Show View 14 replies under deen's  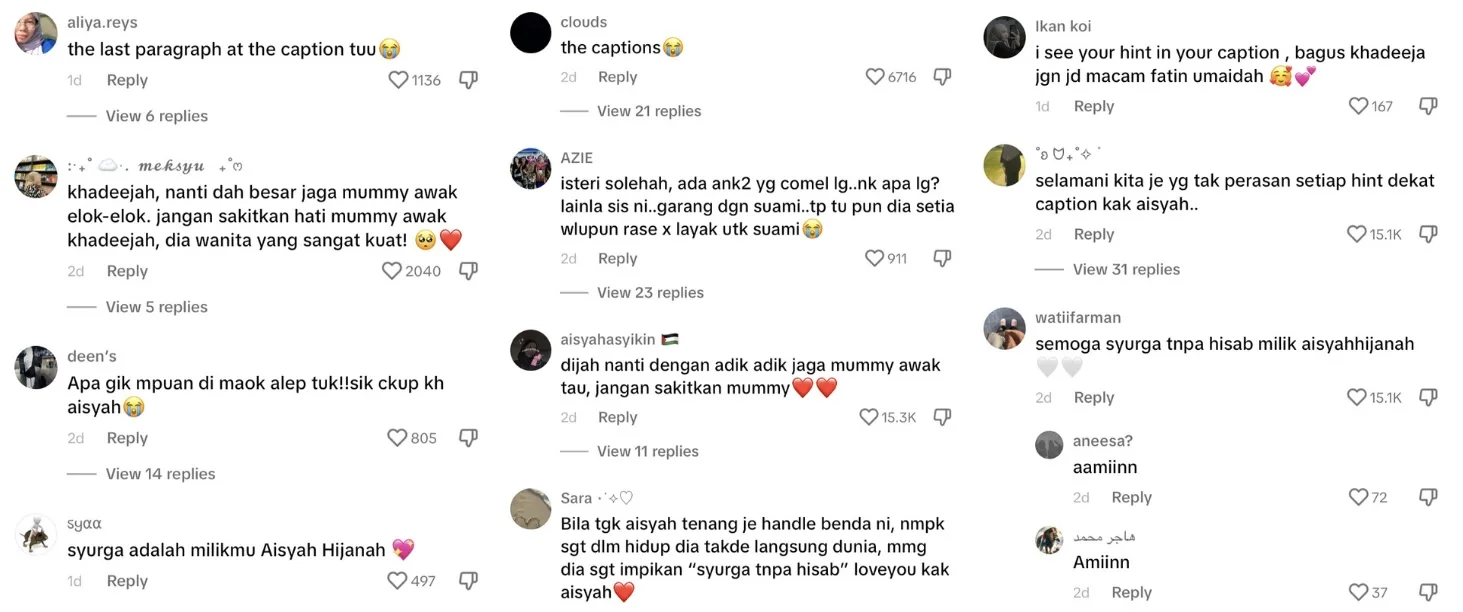click(161, 474)
